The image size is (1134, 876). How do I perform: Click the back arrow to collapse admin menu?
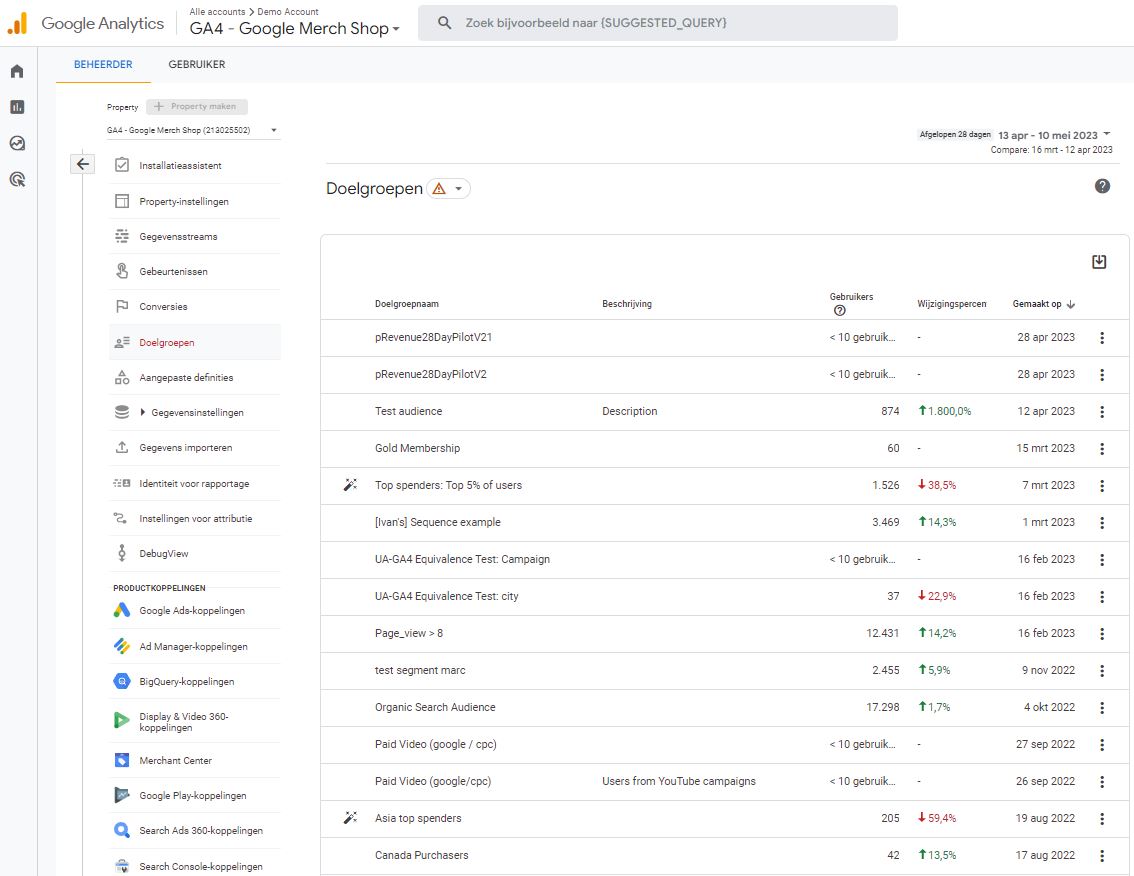click(83, 164)
